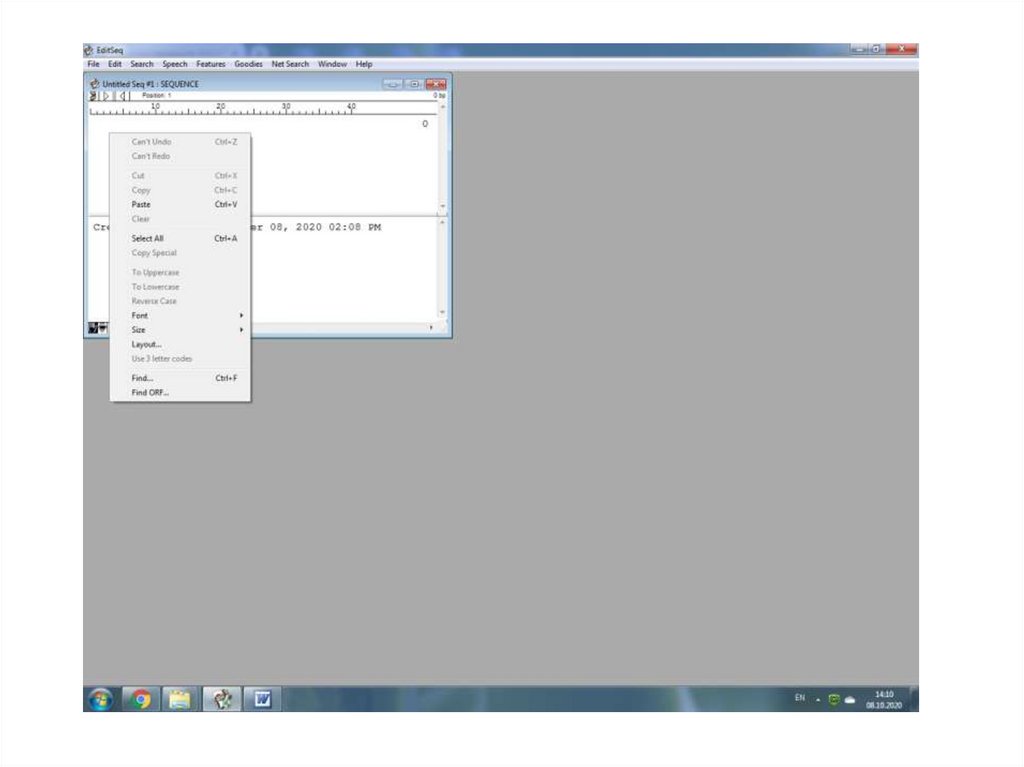The width and height of the screenshot is (1024, 767).
Task: Open the Goodies menu
Action: [249, 64]
